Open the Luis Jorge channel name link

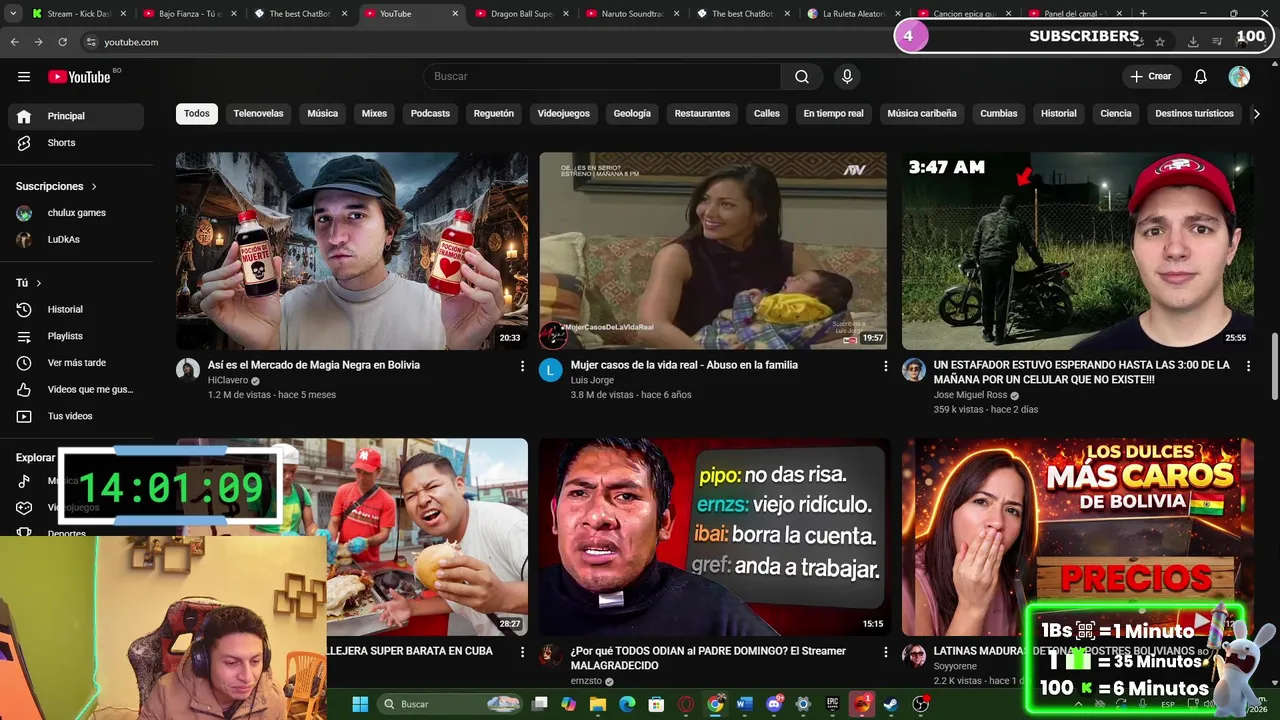click(x=592, y=381)
